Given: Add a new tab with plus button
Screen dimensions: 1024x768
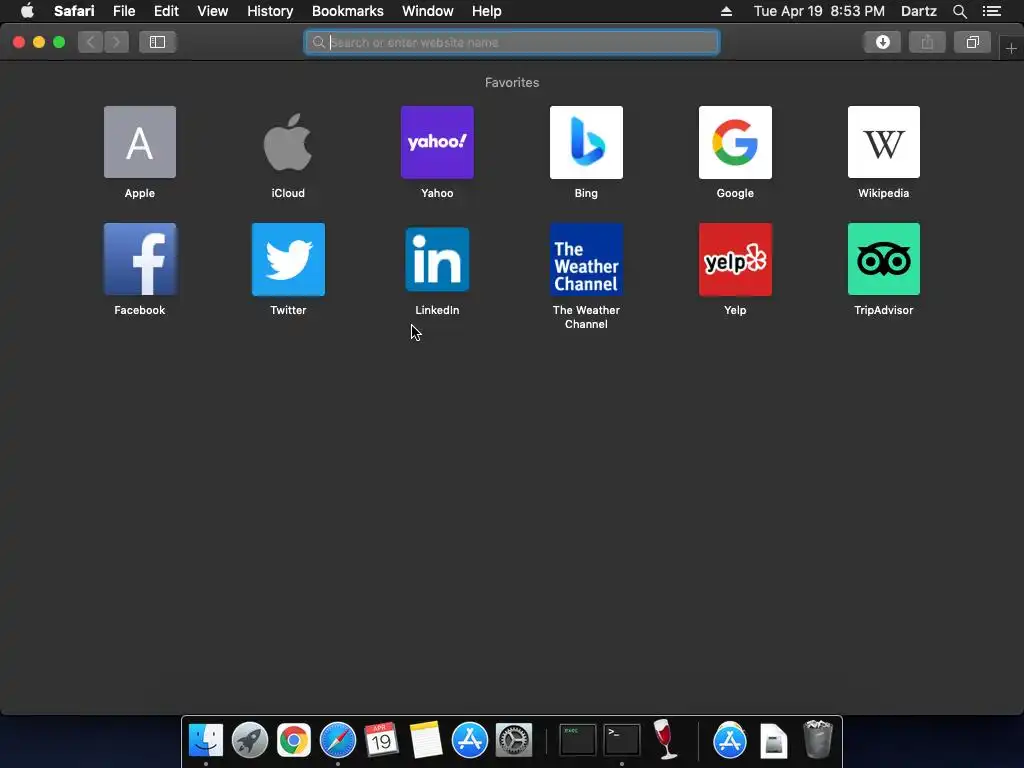Looking at the screenshot, I should click(1011, 48).
